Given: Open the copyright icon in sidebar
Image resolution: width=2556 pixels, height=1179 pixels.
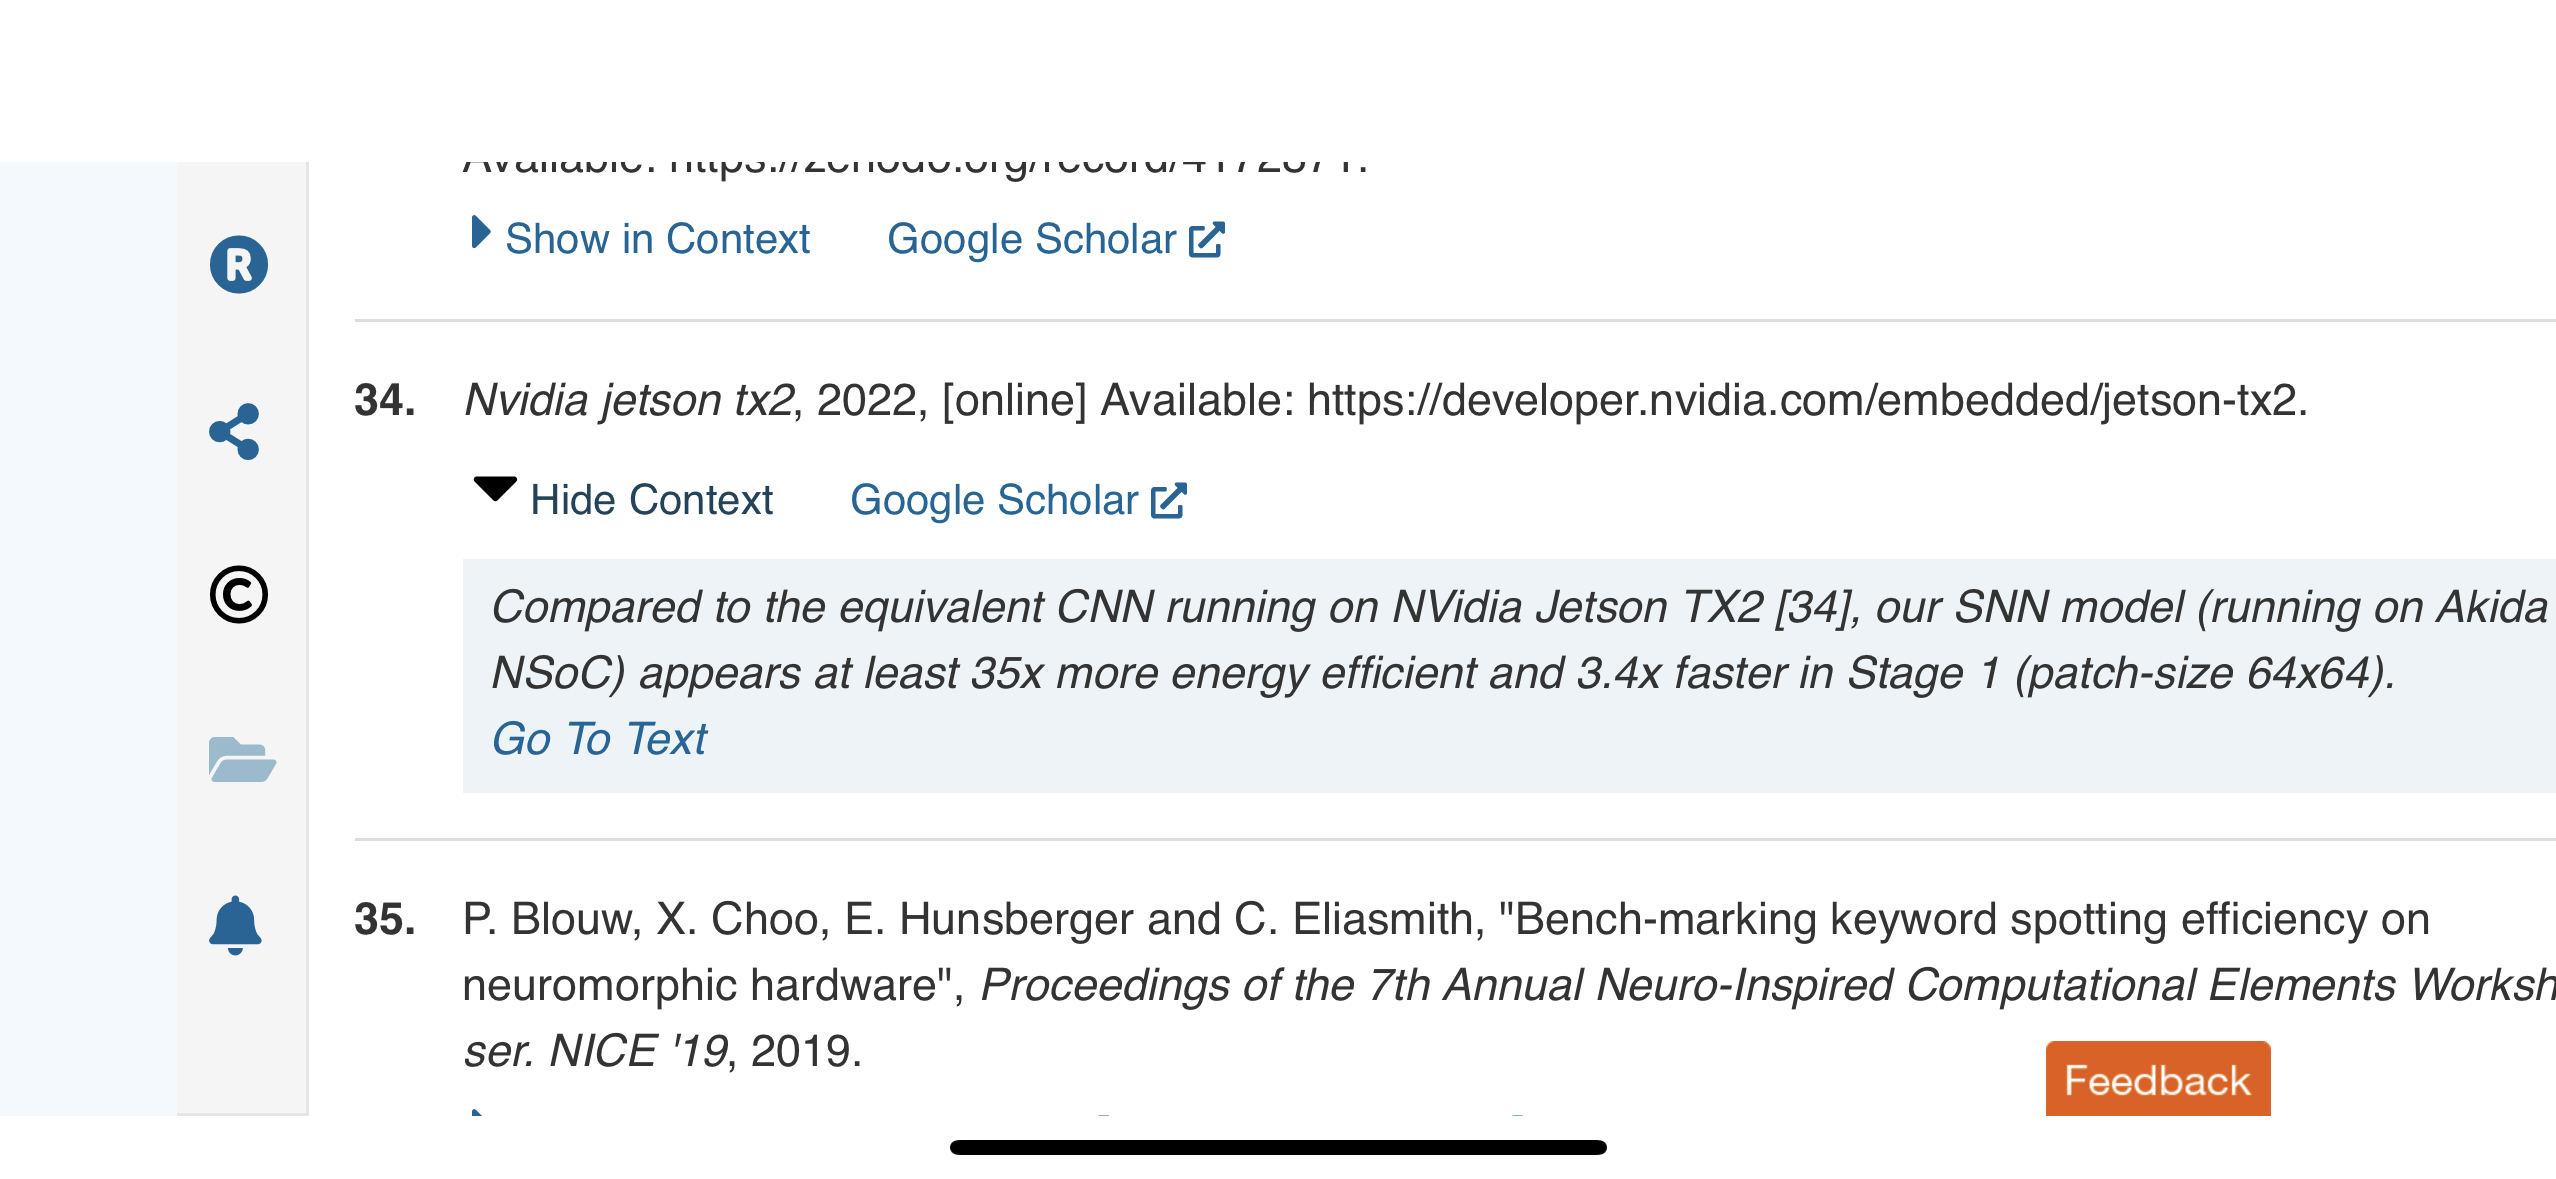Looking at the screenshot, I should pyautogui.click(x=239, y=595).
